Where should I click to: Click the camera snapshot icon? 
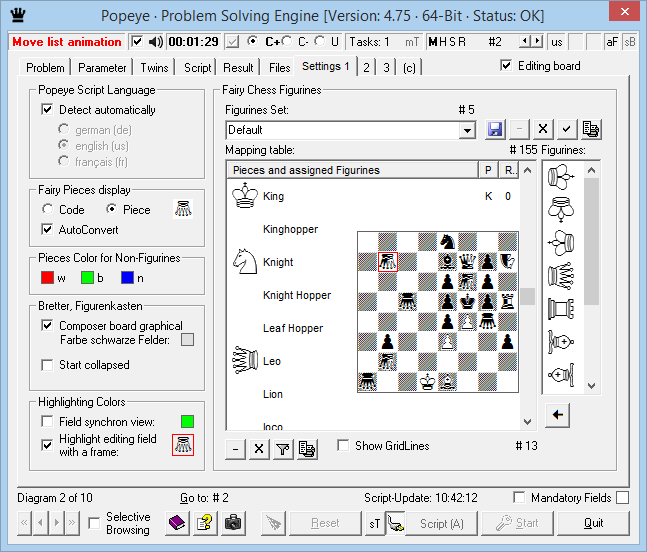tap(233, 523)
